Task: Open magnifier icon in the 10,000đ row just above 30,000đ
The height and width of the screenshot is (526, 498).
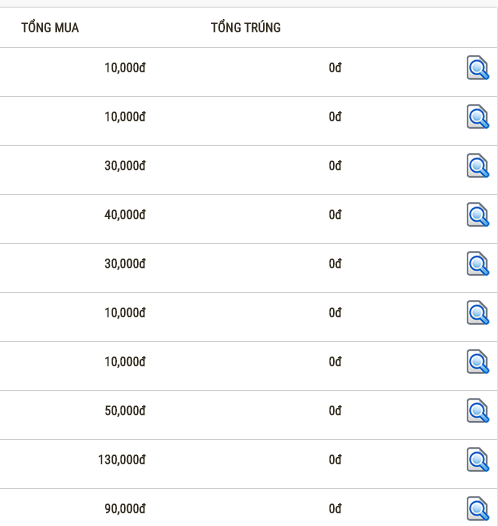Action: [478, 117]
